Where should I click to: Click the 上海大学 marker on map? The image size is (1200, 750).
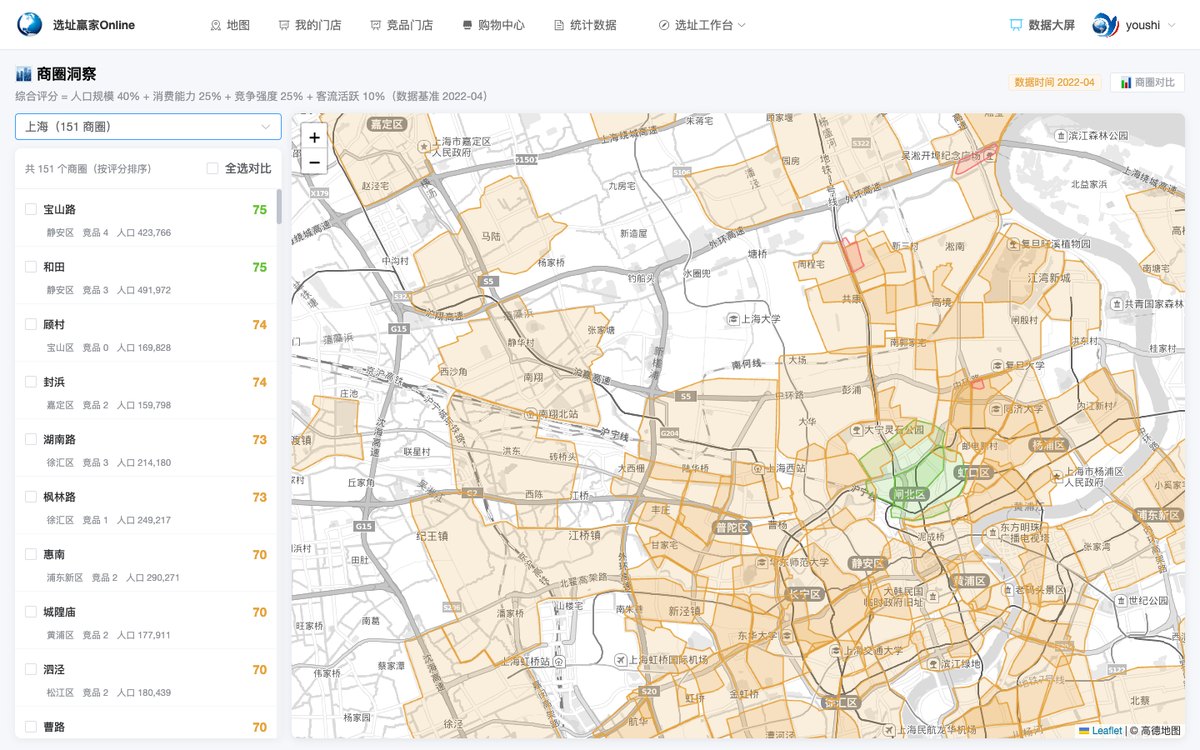734,320
